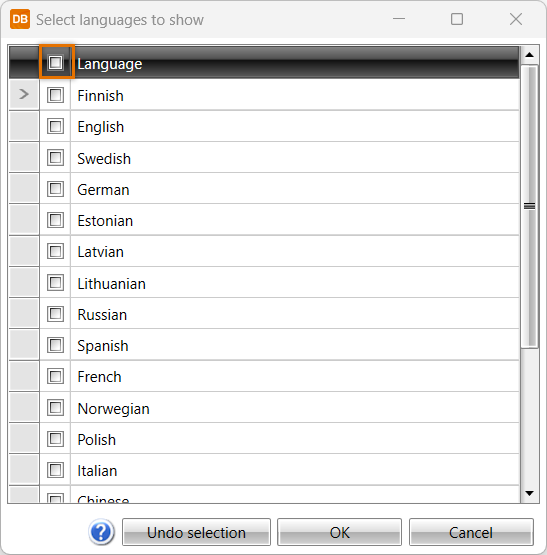Screen dimensions: 547x555
Task: Toggle the select-all checkbox in Language header
Action: click(56, 63)
